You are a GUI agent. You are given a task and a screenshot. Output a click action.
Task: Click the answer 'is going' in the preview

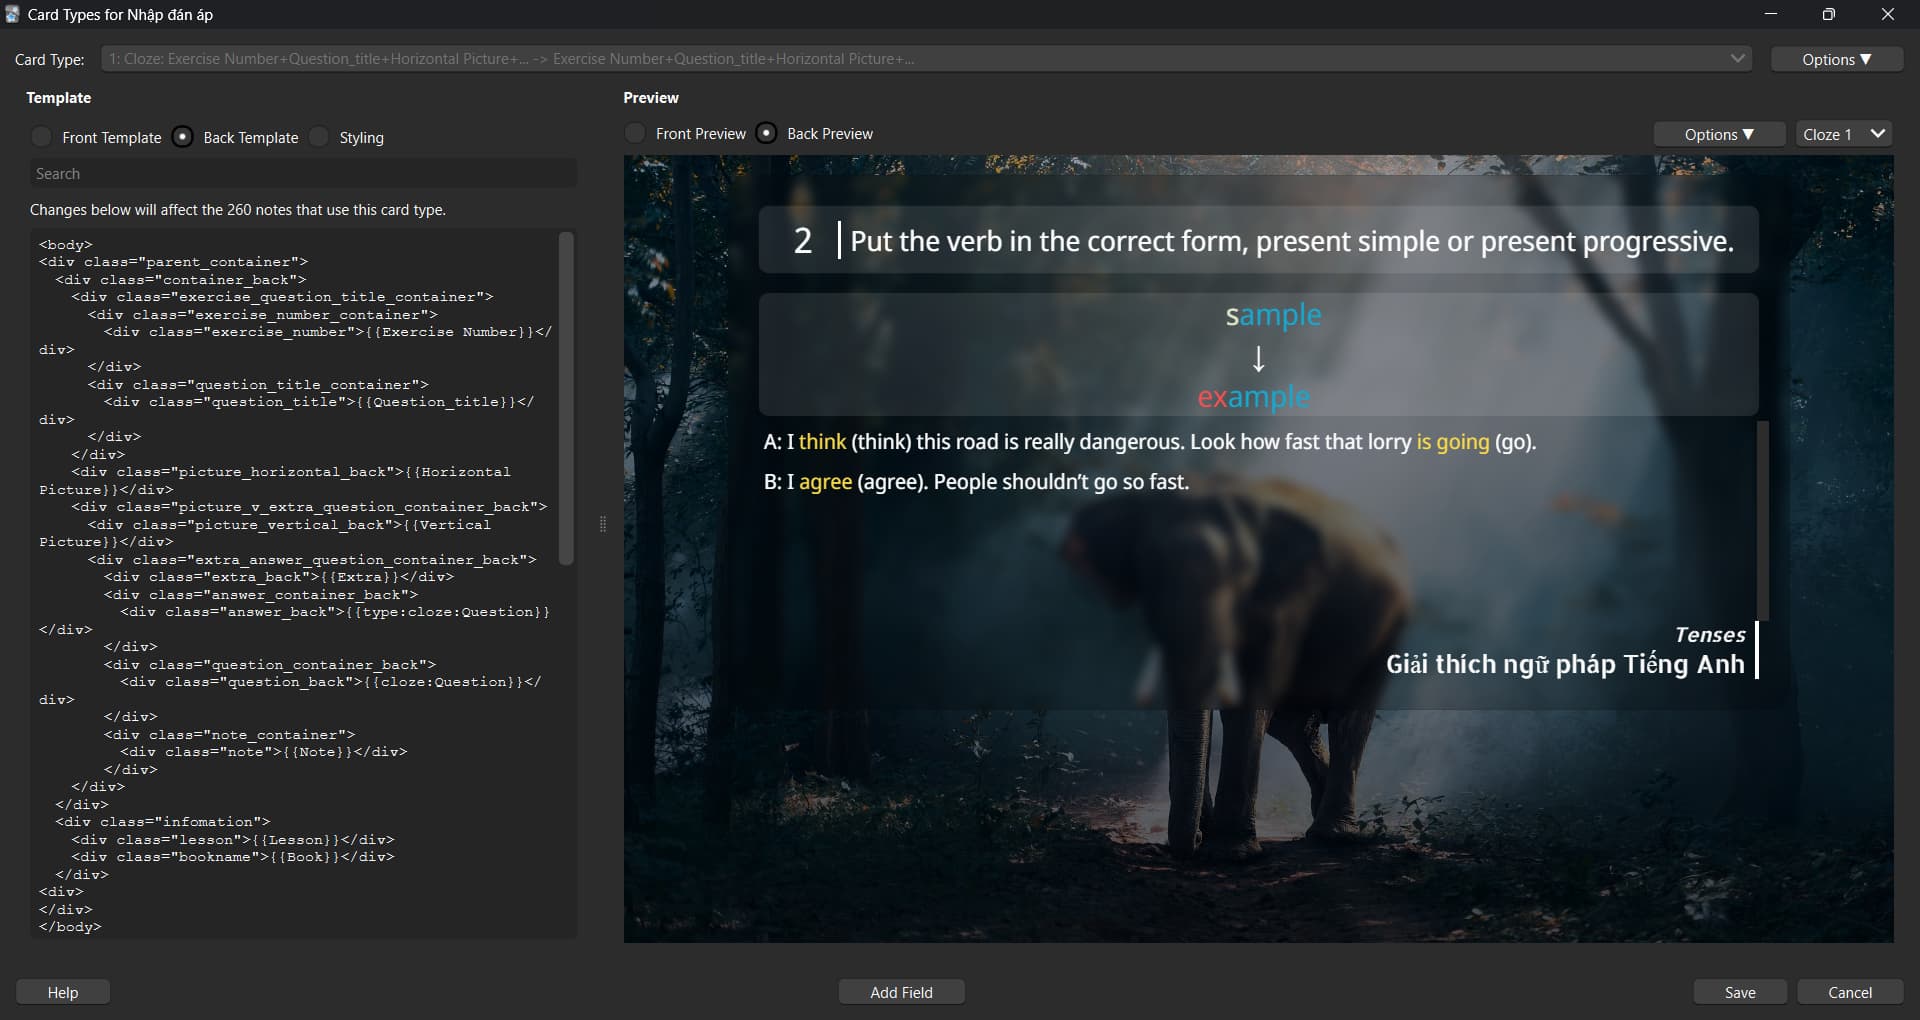pos(1452,442)
